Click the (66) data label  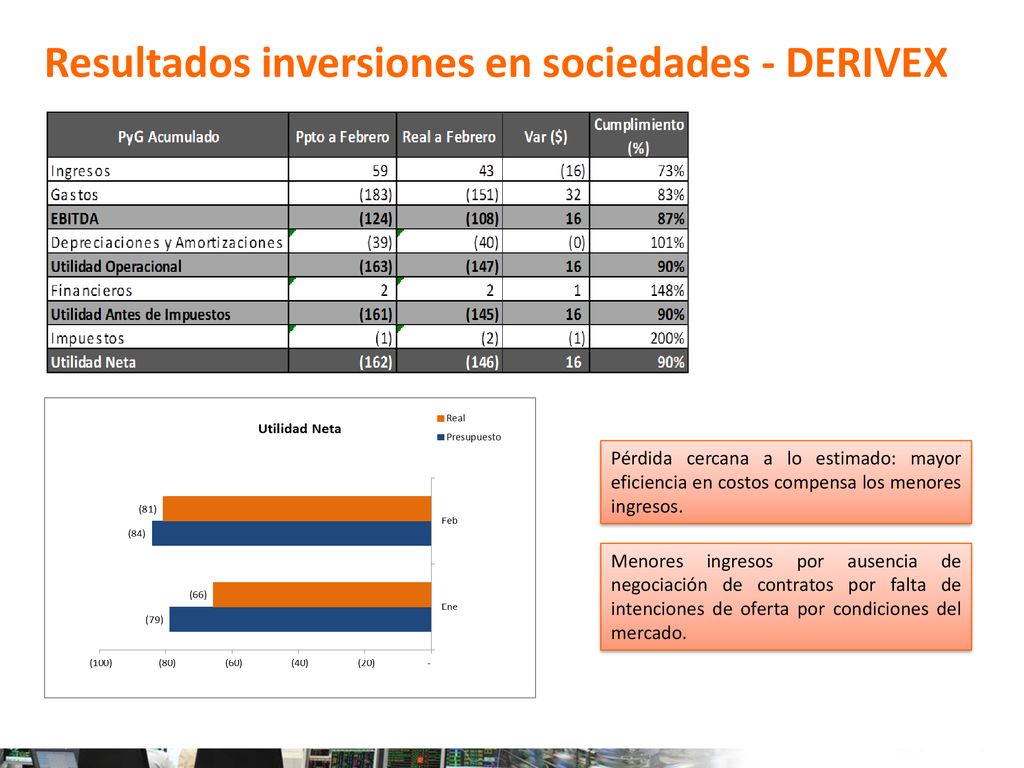coord(198,595)
